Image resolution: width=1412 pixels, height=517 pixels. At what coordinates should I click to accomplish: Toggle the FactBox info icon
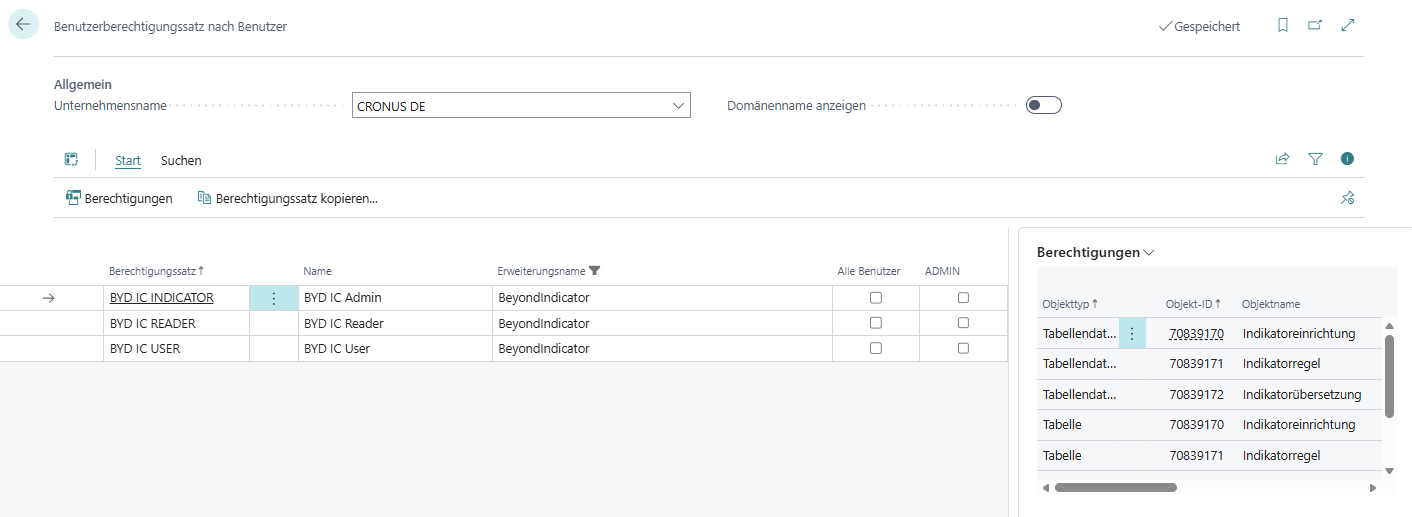pyautogui.click(x=1347, y=159)
